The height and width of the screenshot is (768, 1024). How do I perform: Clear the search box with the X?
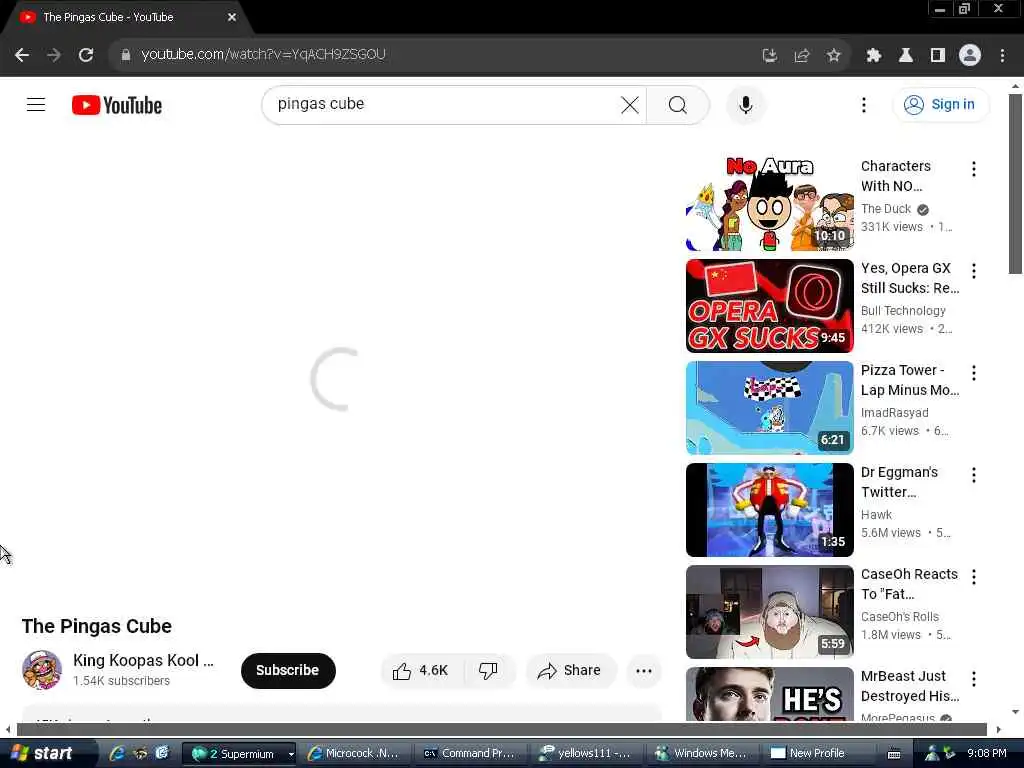(x=630, y=104)
